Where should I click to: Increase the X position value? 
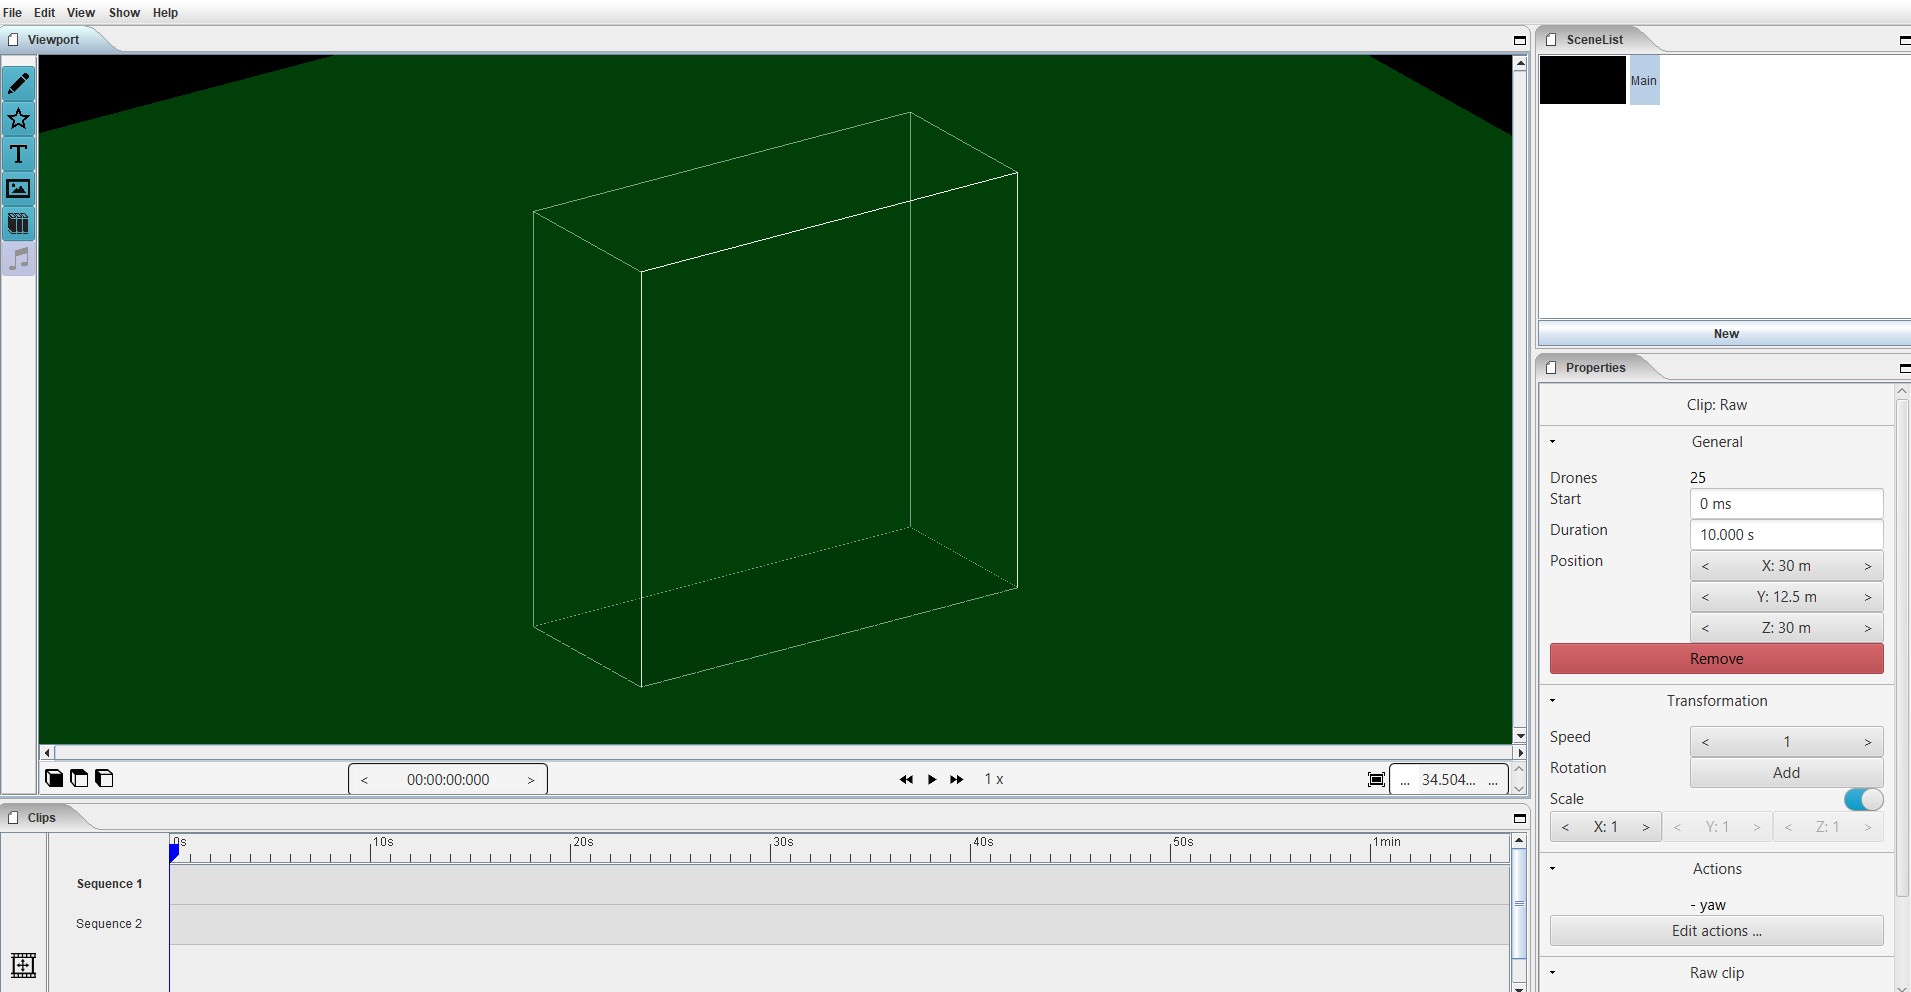click(1867, 566)
